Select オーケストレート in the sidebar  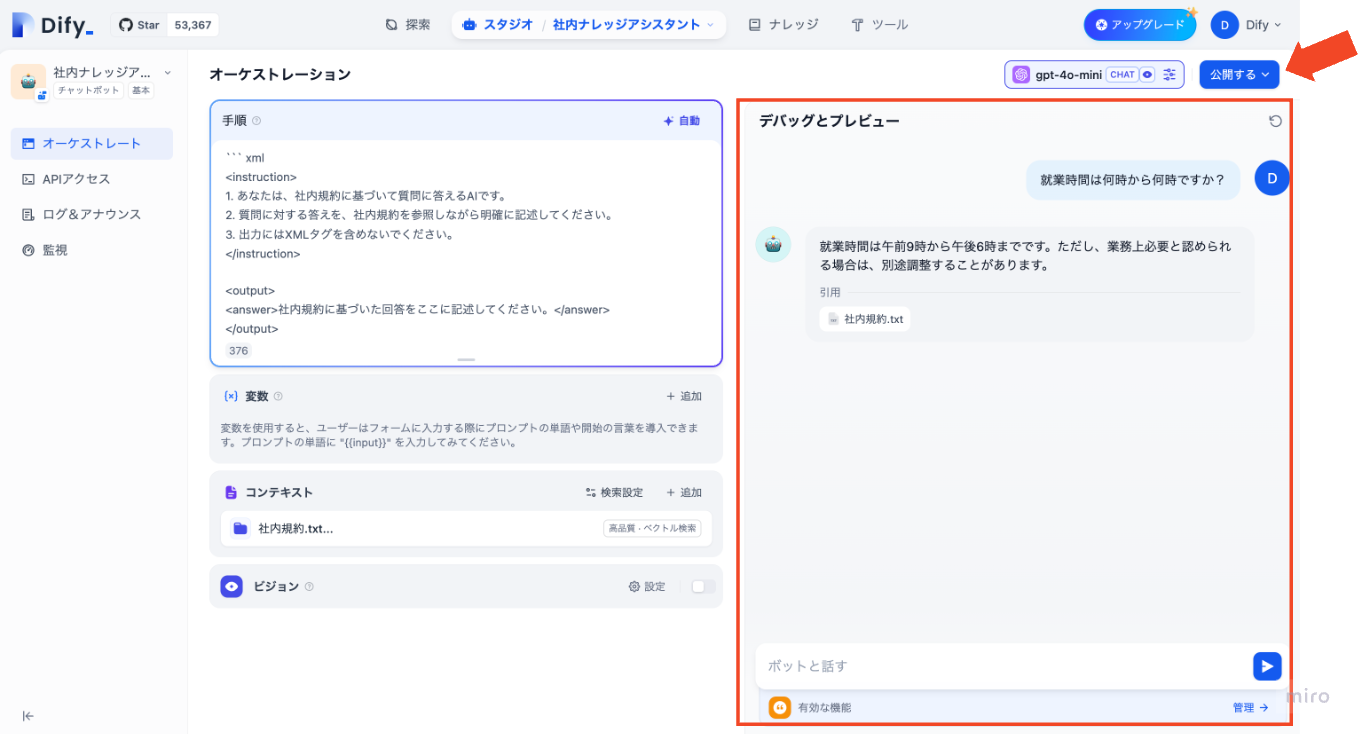point(92,143)
